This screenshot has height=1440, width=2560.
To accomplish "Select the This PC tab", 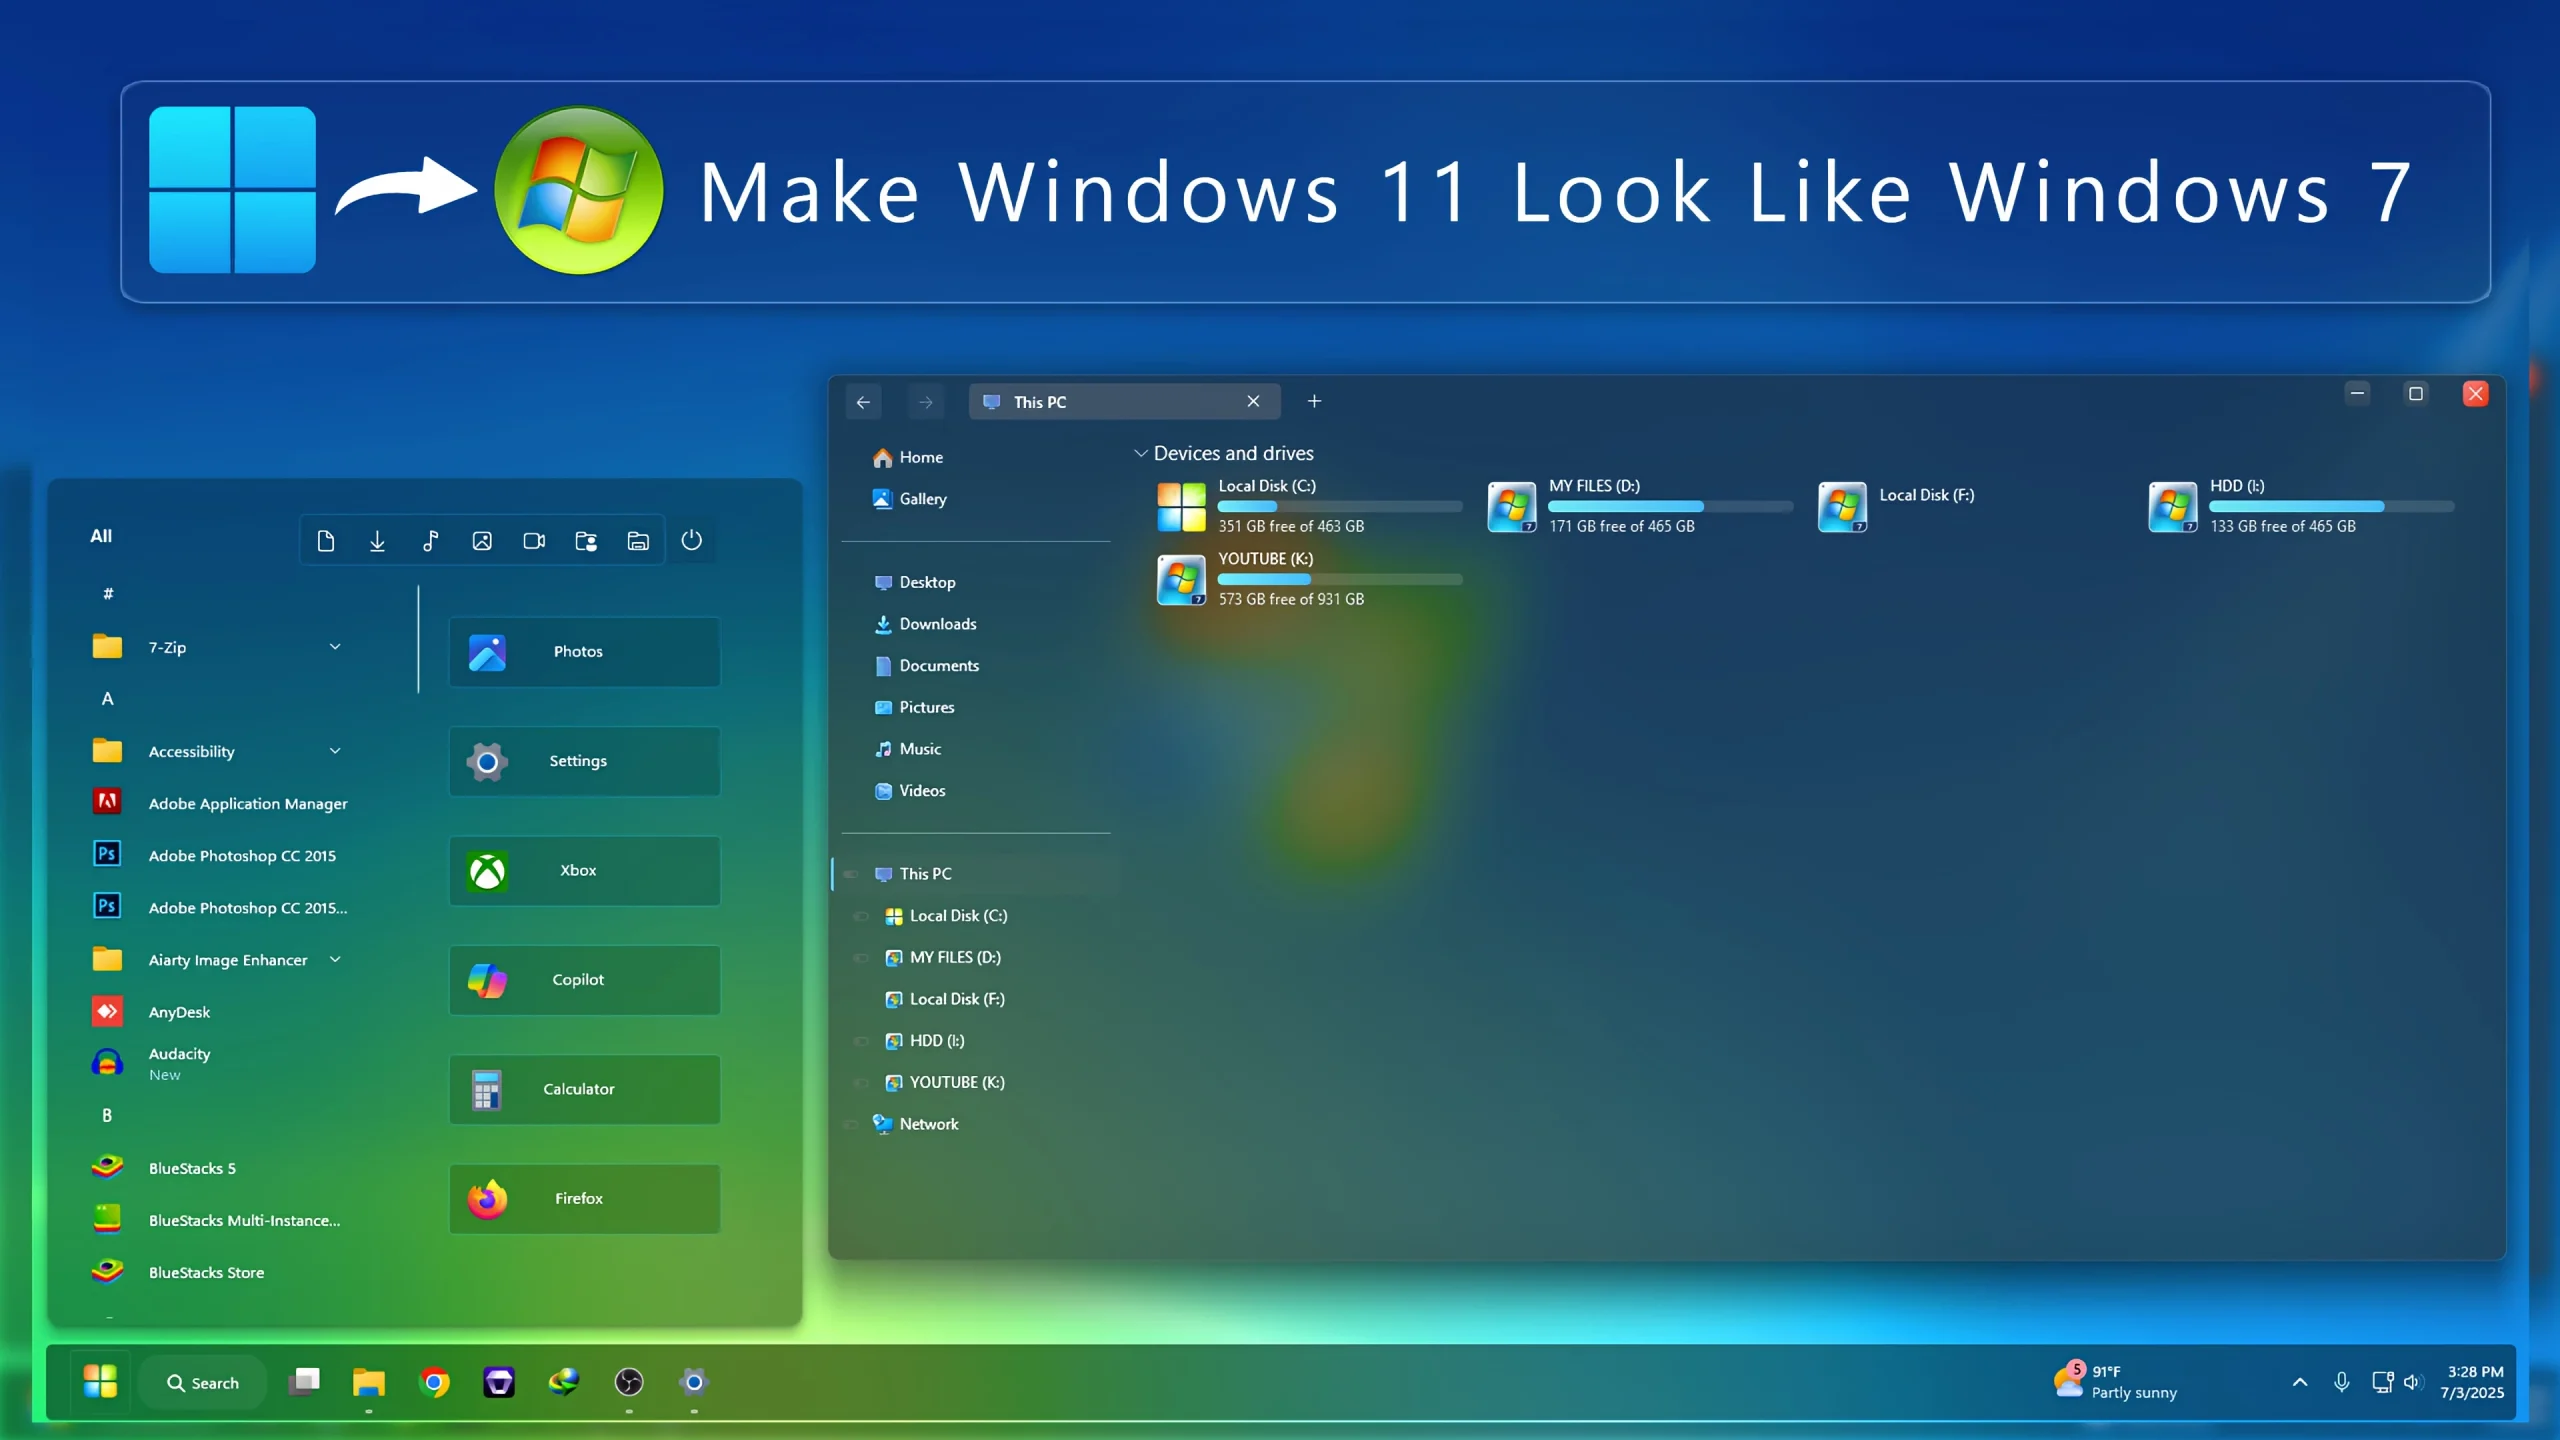I will click(1110, 402).
